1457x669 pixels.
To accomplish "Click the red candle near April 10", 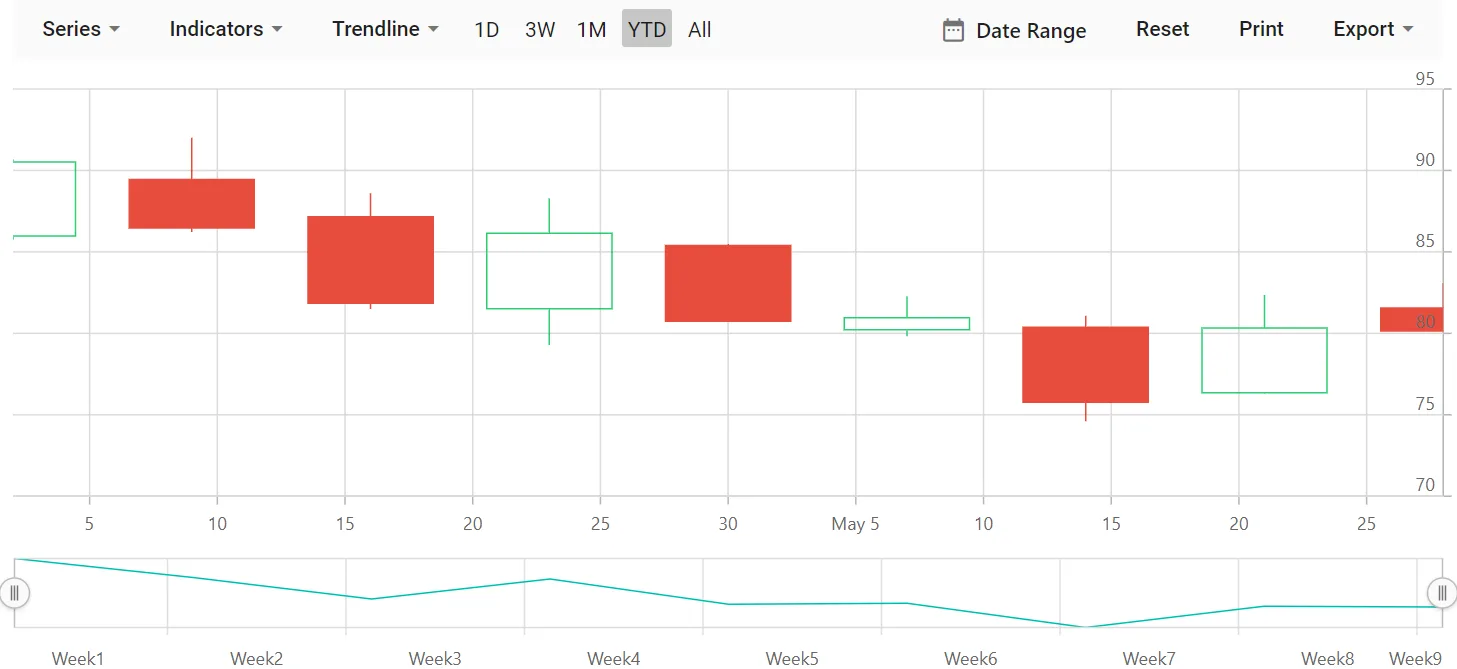I will [x=192, y=204].
